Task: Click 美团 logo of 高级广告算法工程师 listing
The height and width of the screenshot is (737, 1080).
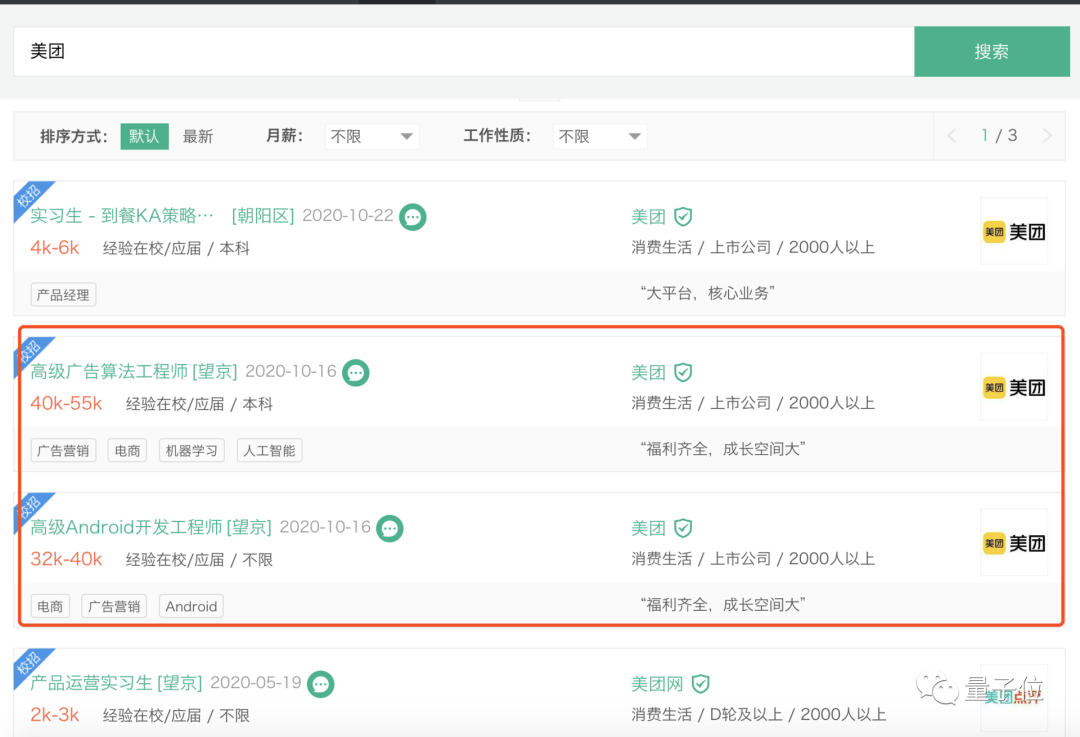Action: click(x=1014, y=387)
